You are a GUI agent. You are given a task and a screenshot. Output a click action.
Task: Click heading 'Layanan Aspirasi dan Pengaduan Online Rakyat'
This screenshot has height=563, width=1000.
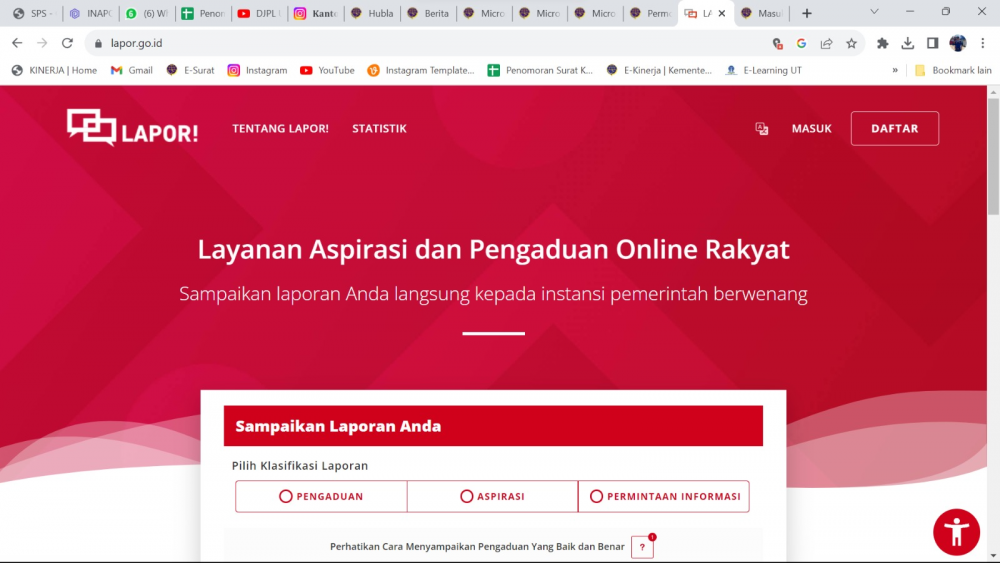coord(494,249)
